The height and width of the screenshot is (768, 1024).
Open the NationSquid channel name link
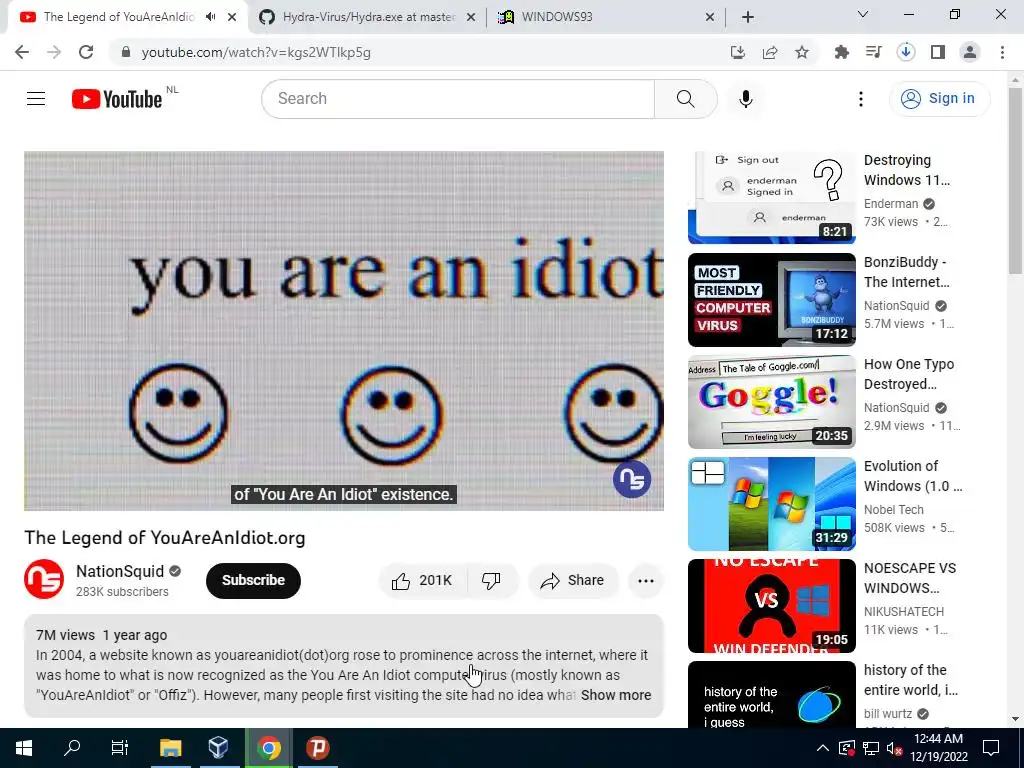(120, 571)
